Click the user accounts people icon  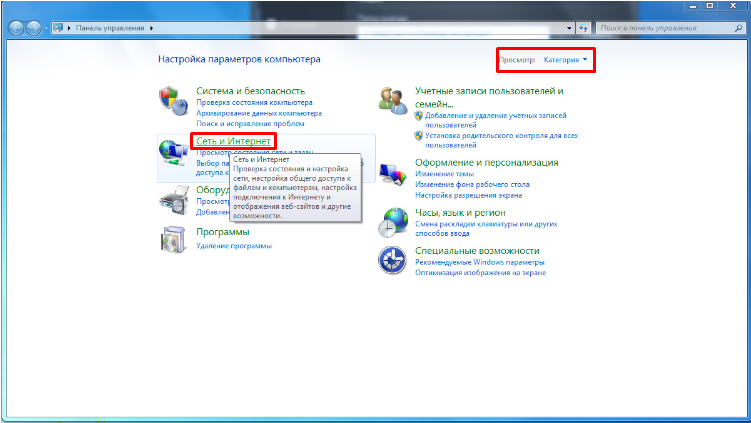[x=391, y=101]
